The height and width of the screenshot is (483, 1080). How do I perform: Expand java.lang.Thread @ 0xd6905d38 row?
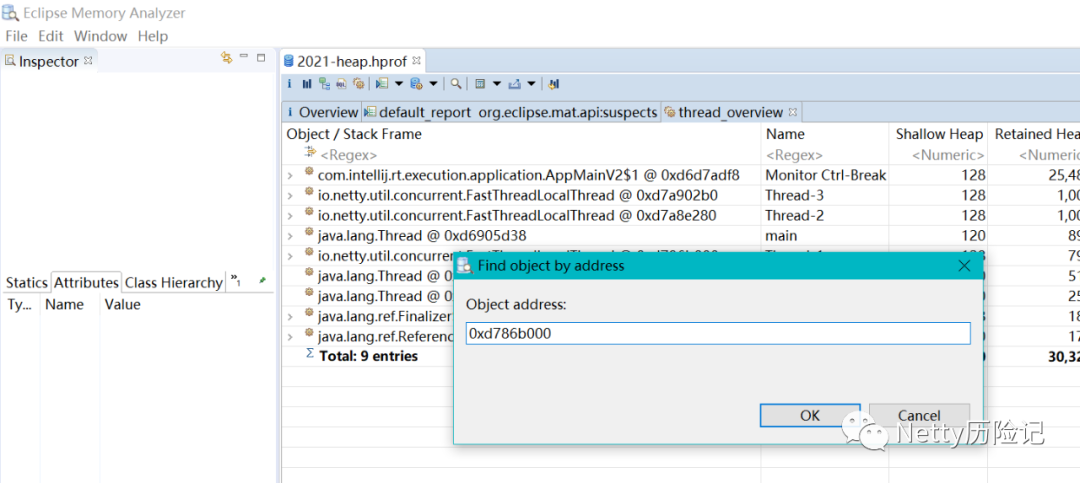click(x=290, y=236)
